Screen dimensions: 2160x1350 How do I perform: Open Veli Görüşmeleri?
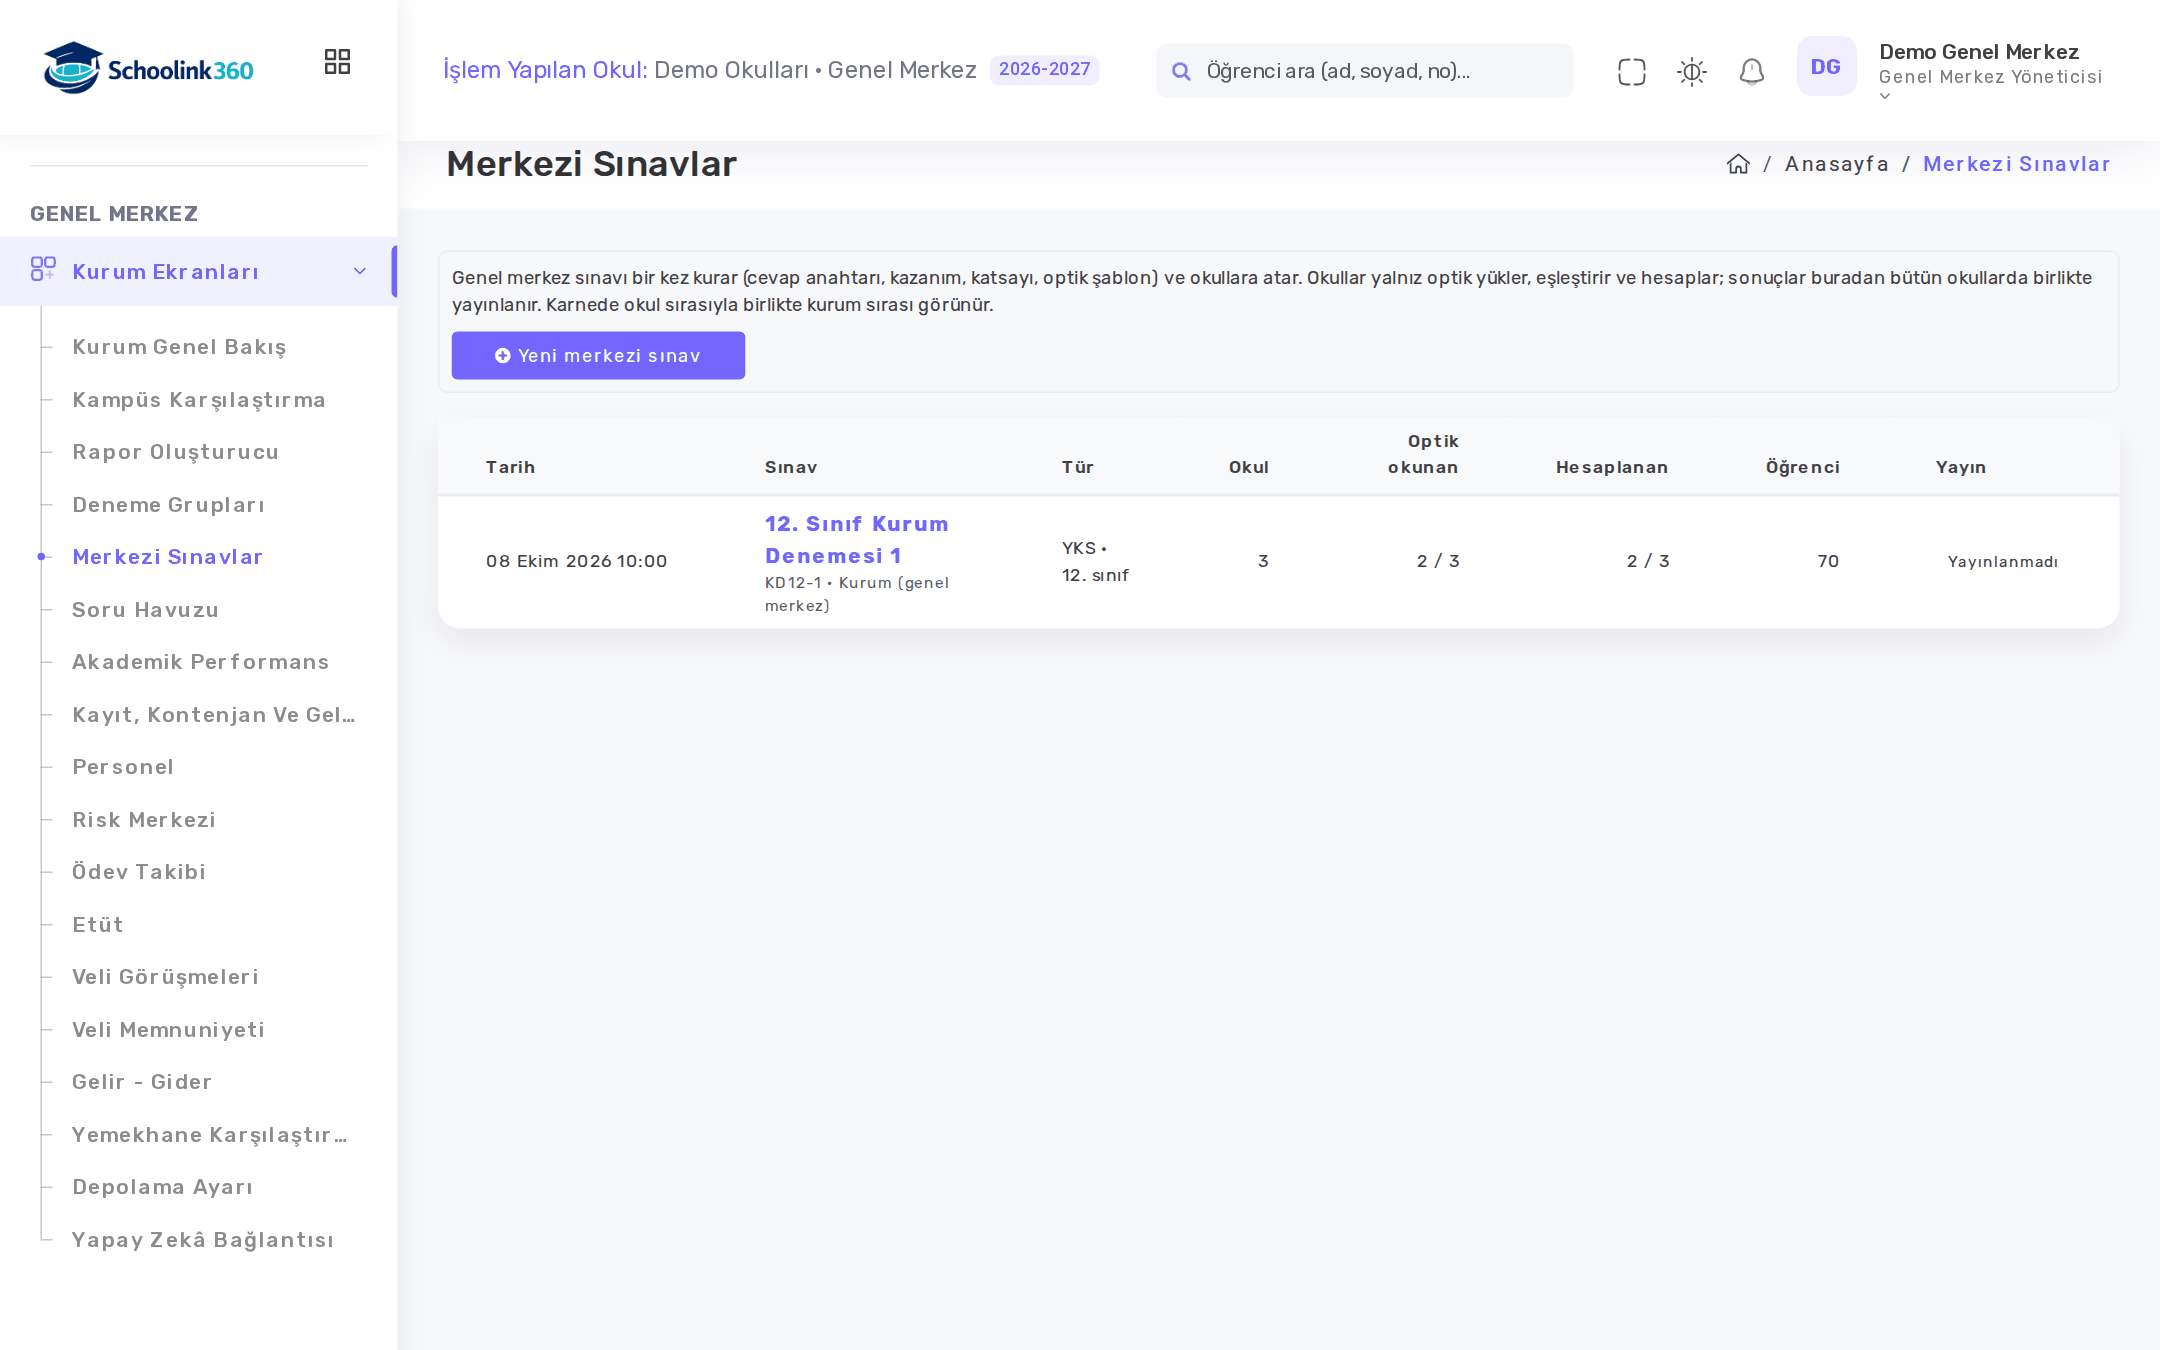coord(165,976)
